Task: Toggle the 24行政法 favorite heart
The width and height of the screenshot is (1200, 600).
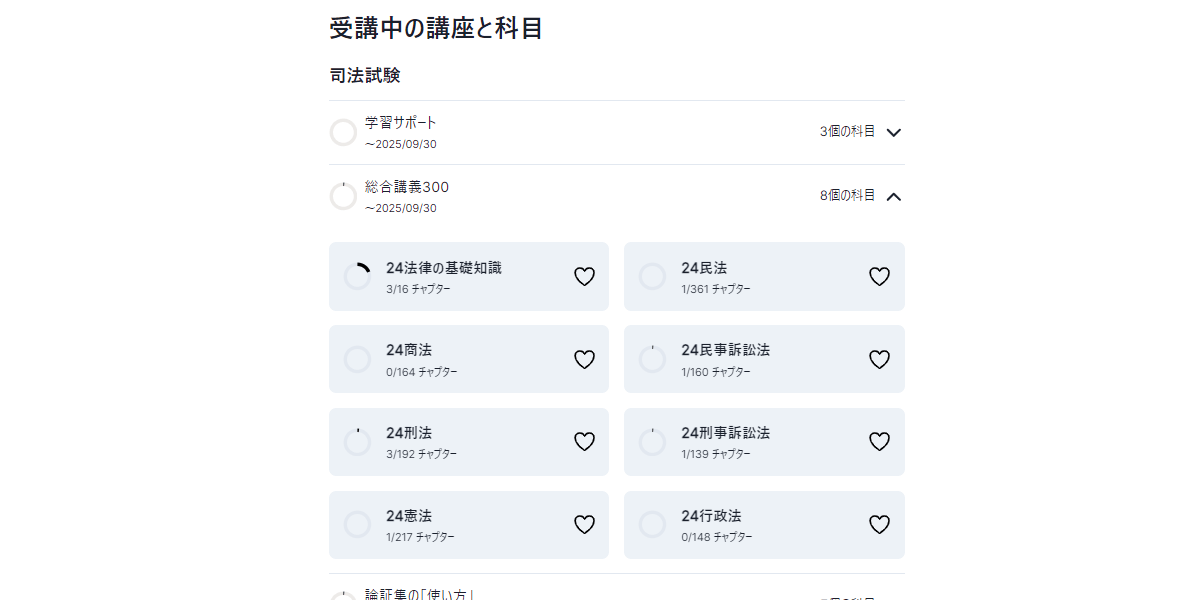Action: point(879,525)
